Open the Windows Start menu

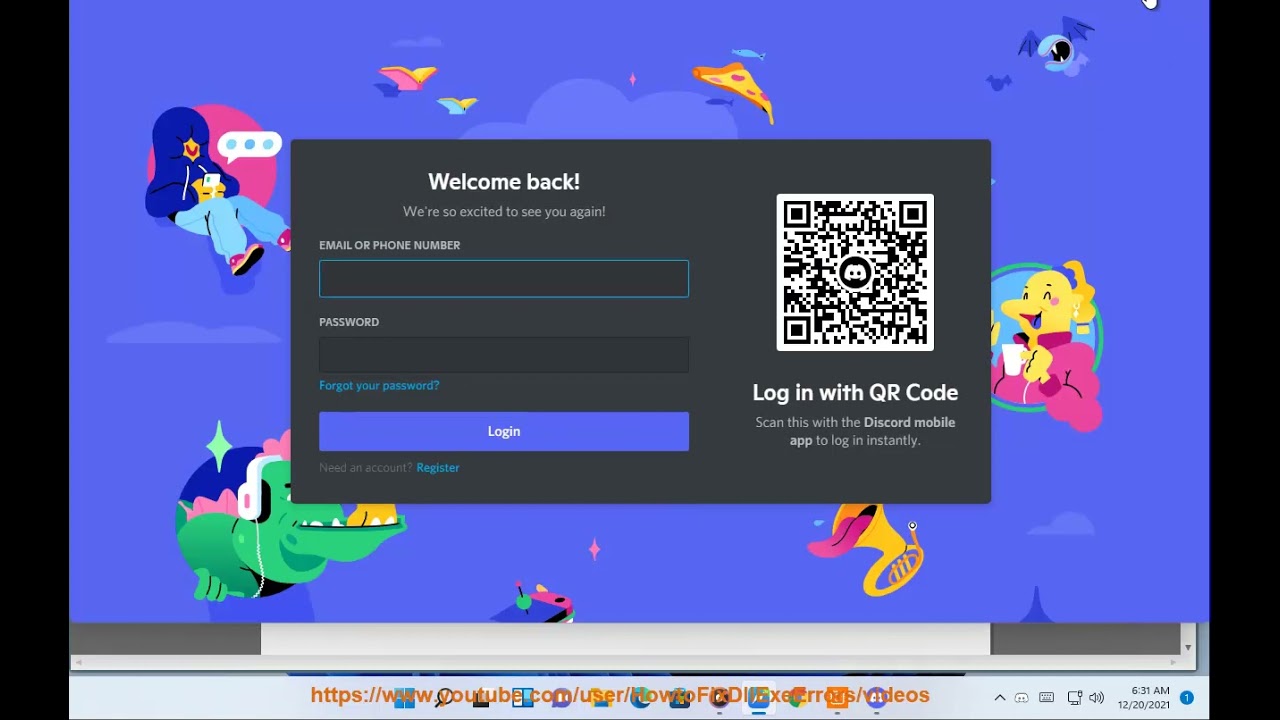[x=404, y=697]
